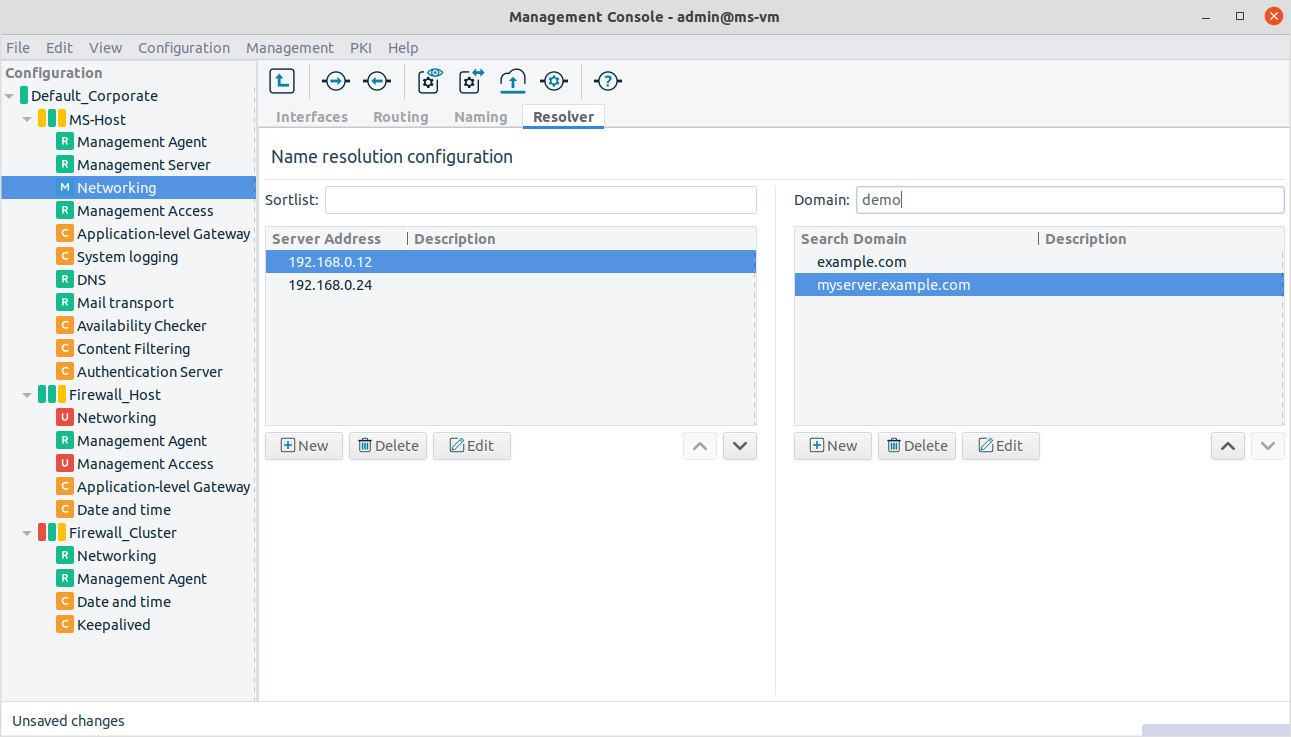Open the Management menu

pyautogui.click(x=290, y=47)
